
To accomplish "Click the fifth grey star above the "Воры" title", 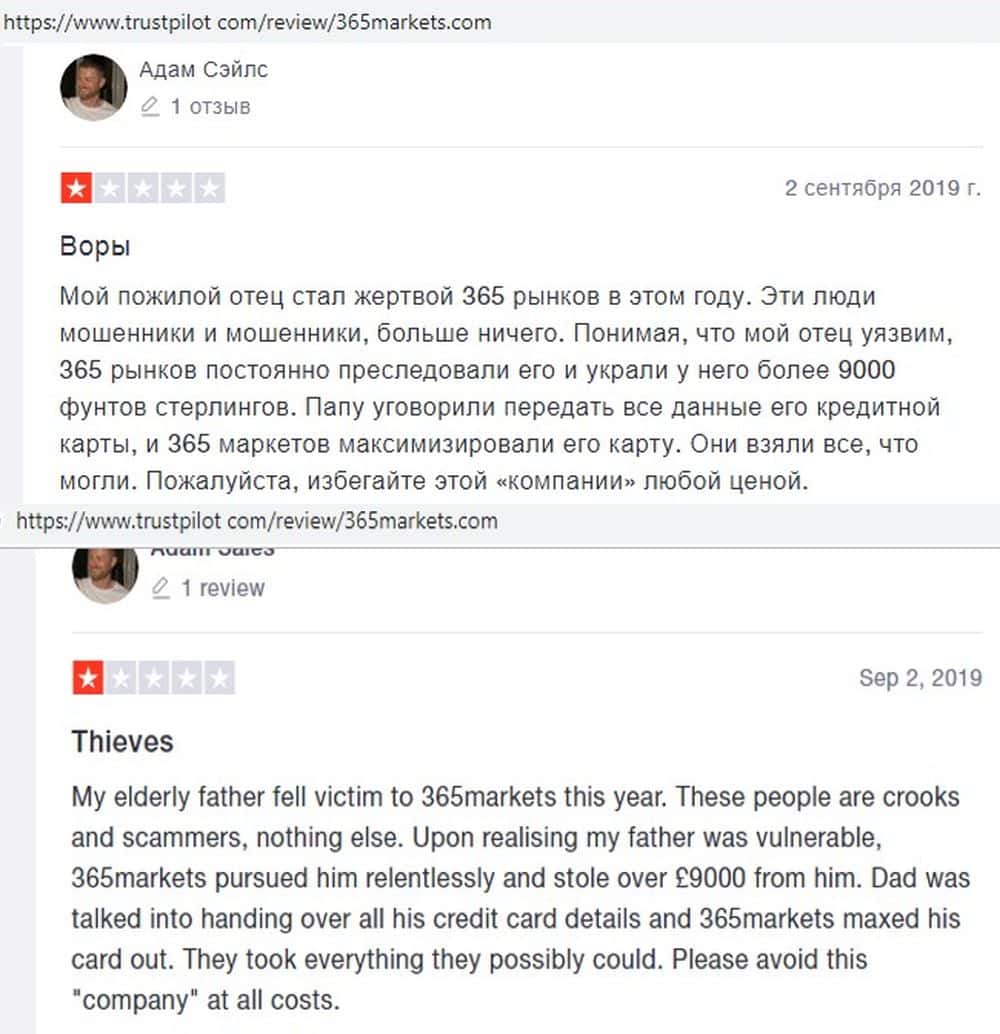I will pos(209,188).
